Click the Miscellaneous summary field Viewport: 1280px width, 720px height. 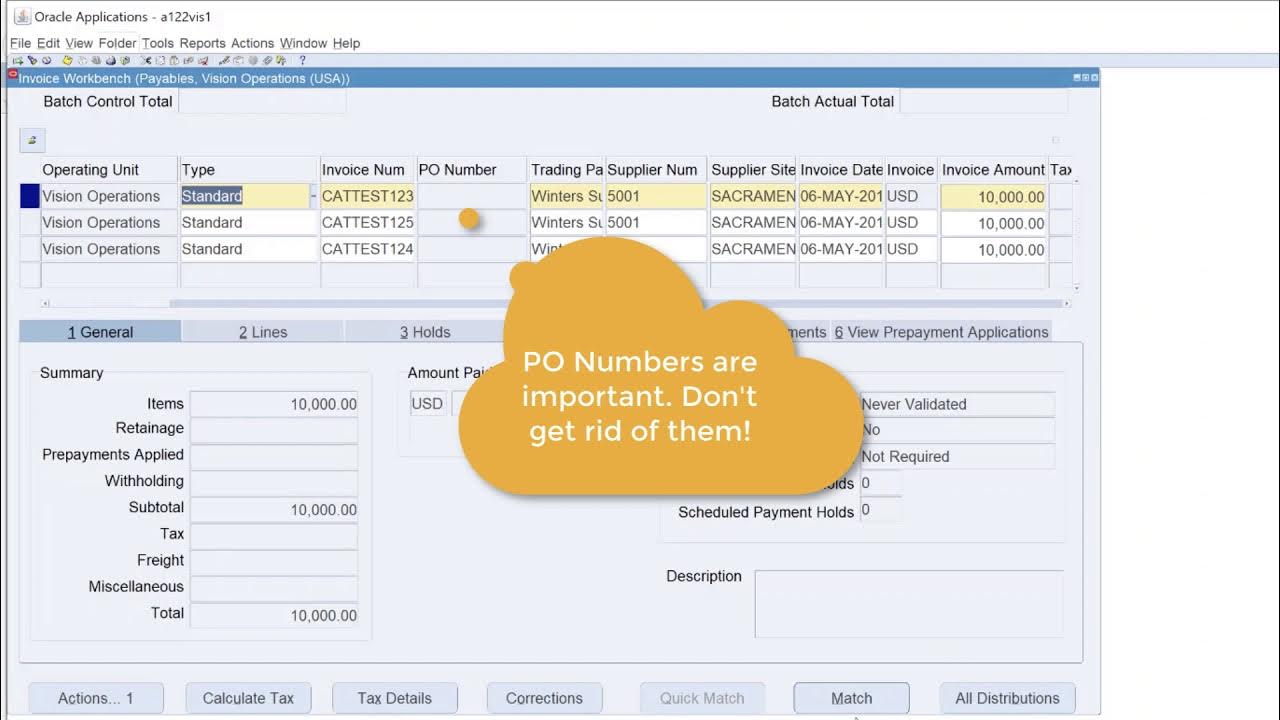click(274, 588)
